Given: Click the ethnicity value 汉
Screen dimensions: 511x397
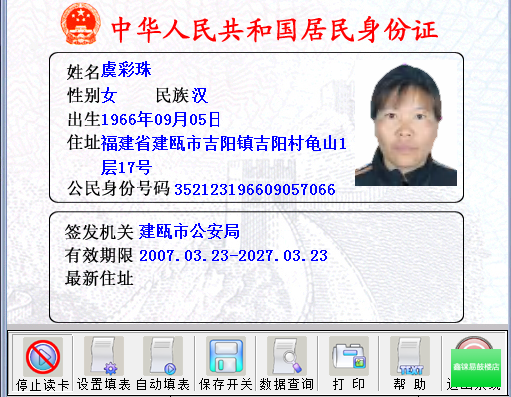Looking at the screenshot, I should coord(200,96).
